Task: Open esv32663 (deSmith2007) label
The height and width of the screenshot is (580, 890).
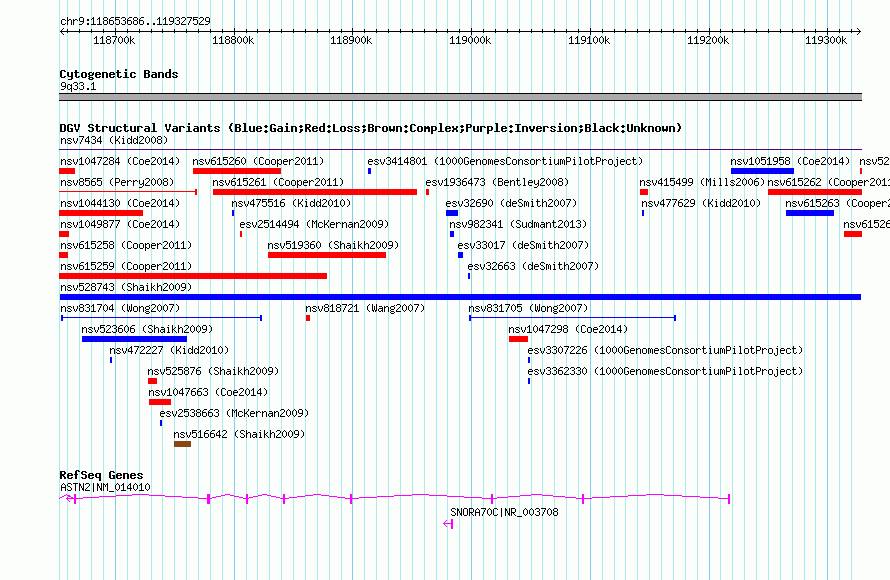Action: [x=533, y=266]
